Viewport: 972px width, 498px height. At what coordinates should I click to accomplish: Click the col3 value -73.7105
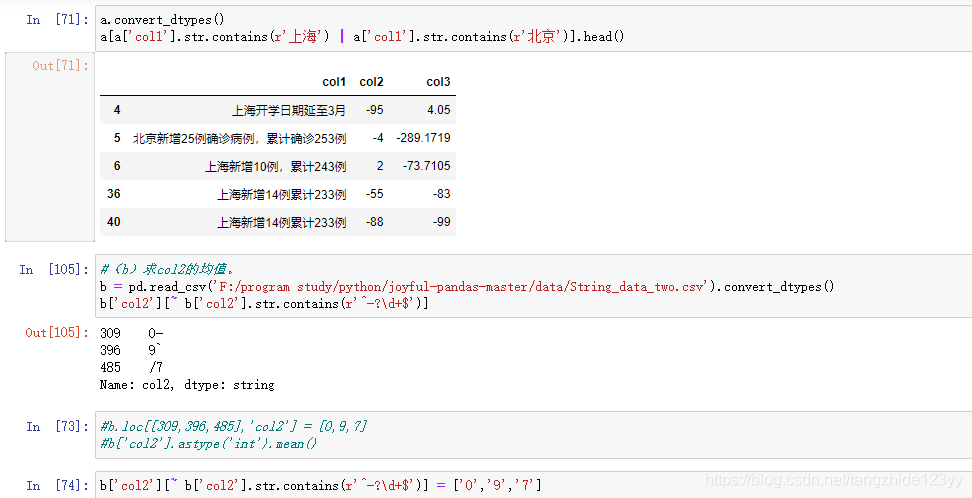[x=426, y=166]
